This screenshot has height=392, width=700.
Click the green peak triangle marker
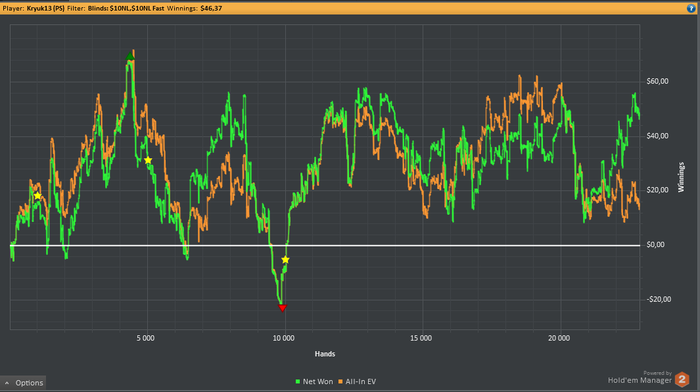(x=130, y=56)
